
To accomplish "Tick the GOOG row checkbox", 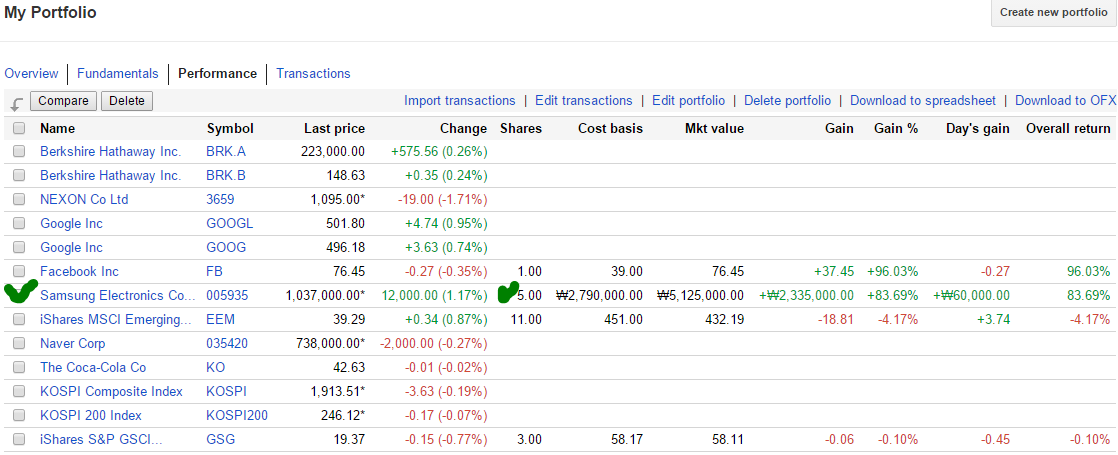I will click(x=19, y=247).
